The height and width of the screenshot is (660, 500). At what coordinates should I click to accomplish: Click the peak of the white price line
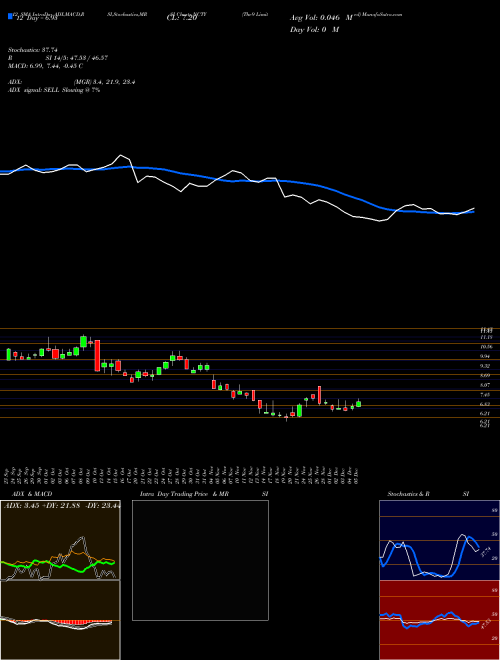click(122, 155)
